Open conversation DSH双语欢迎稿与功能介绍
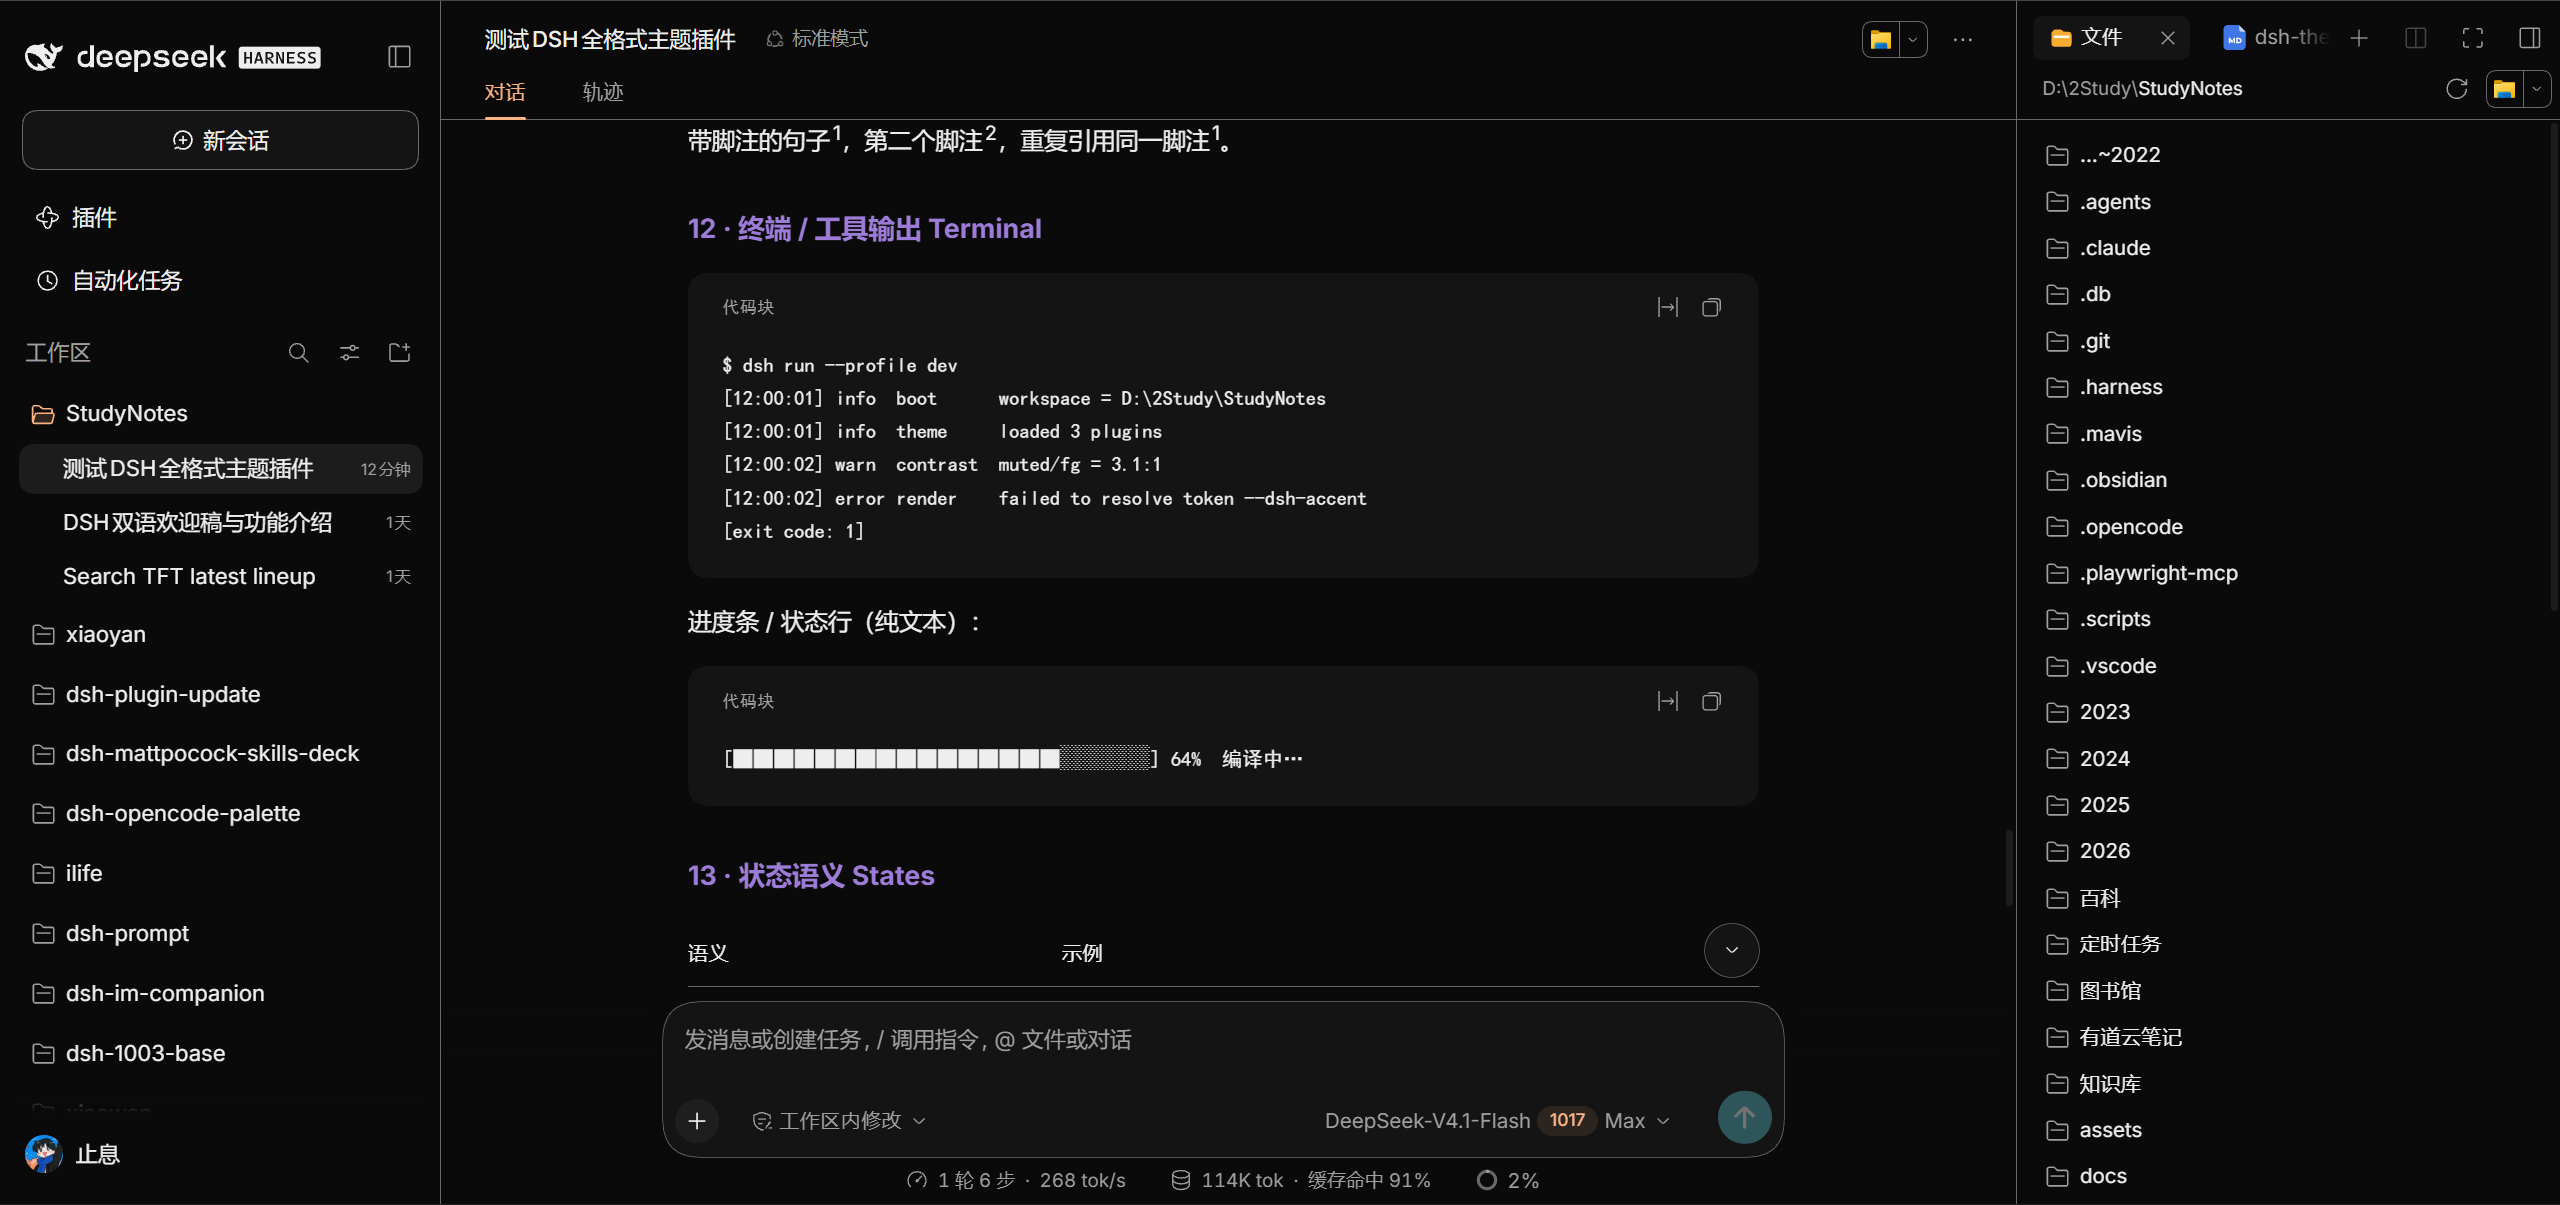Screen dimensions: 2560x1205 click(x=220, y=523)
